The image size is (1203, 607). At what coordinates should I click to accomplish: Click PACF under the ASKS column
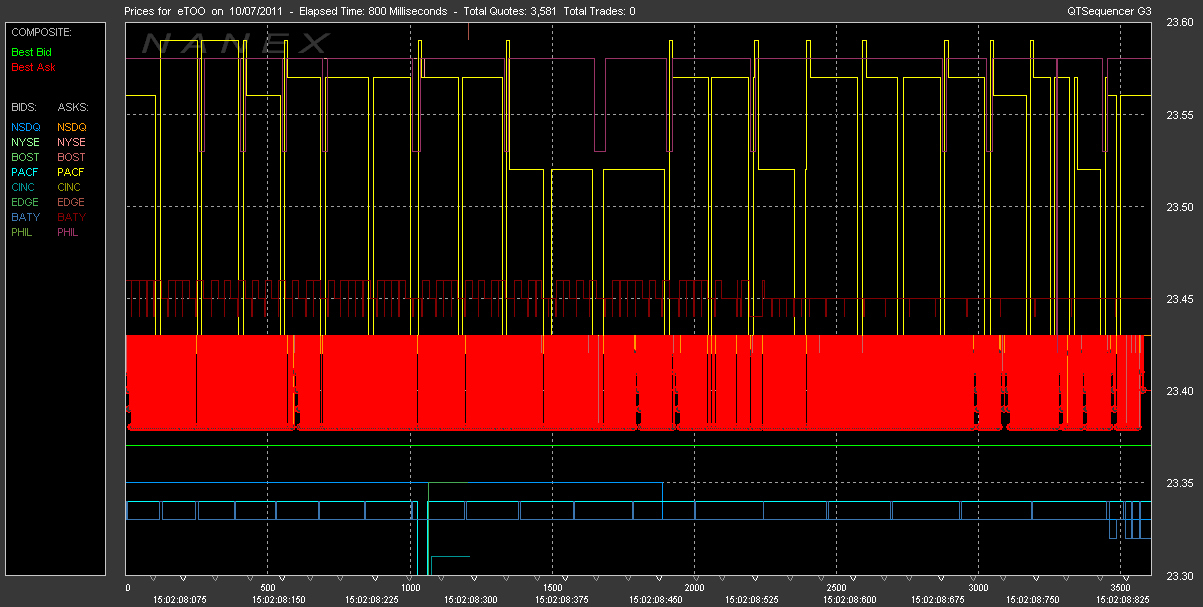(71, 172)
